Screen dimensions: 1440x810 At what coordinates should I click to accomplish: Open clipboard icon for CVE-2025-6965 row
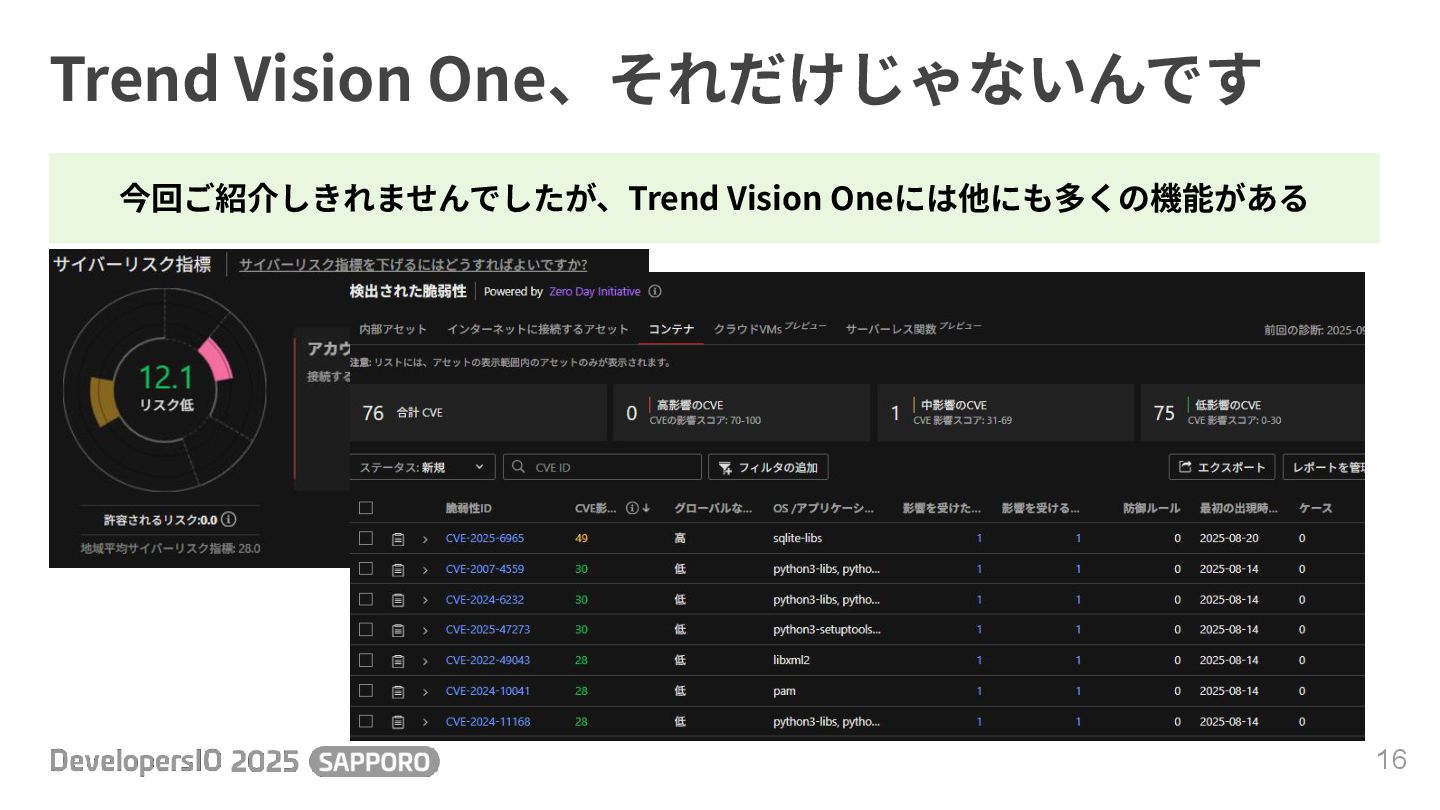pos(398,539)
